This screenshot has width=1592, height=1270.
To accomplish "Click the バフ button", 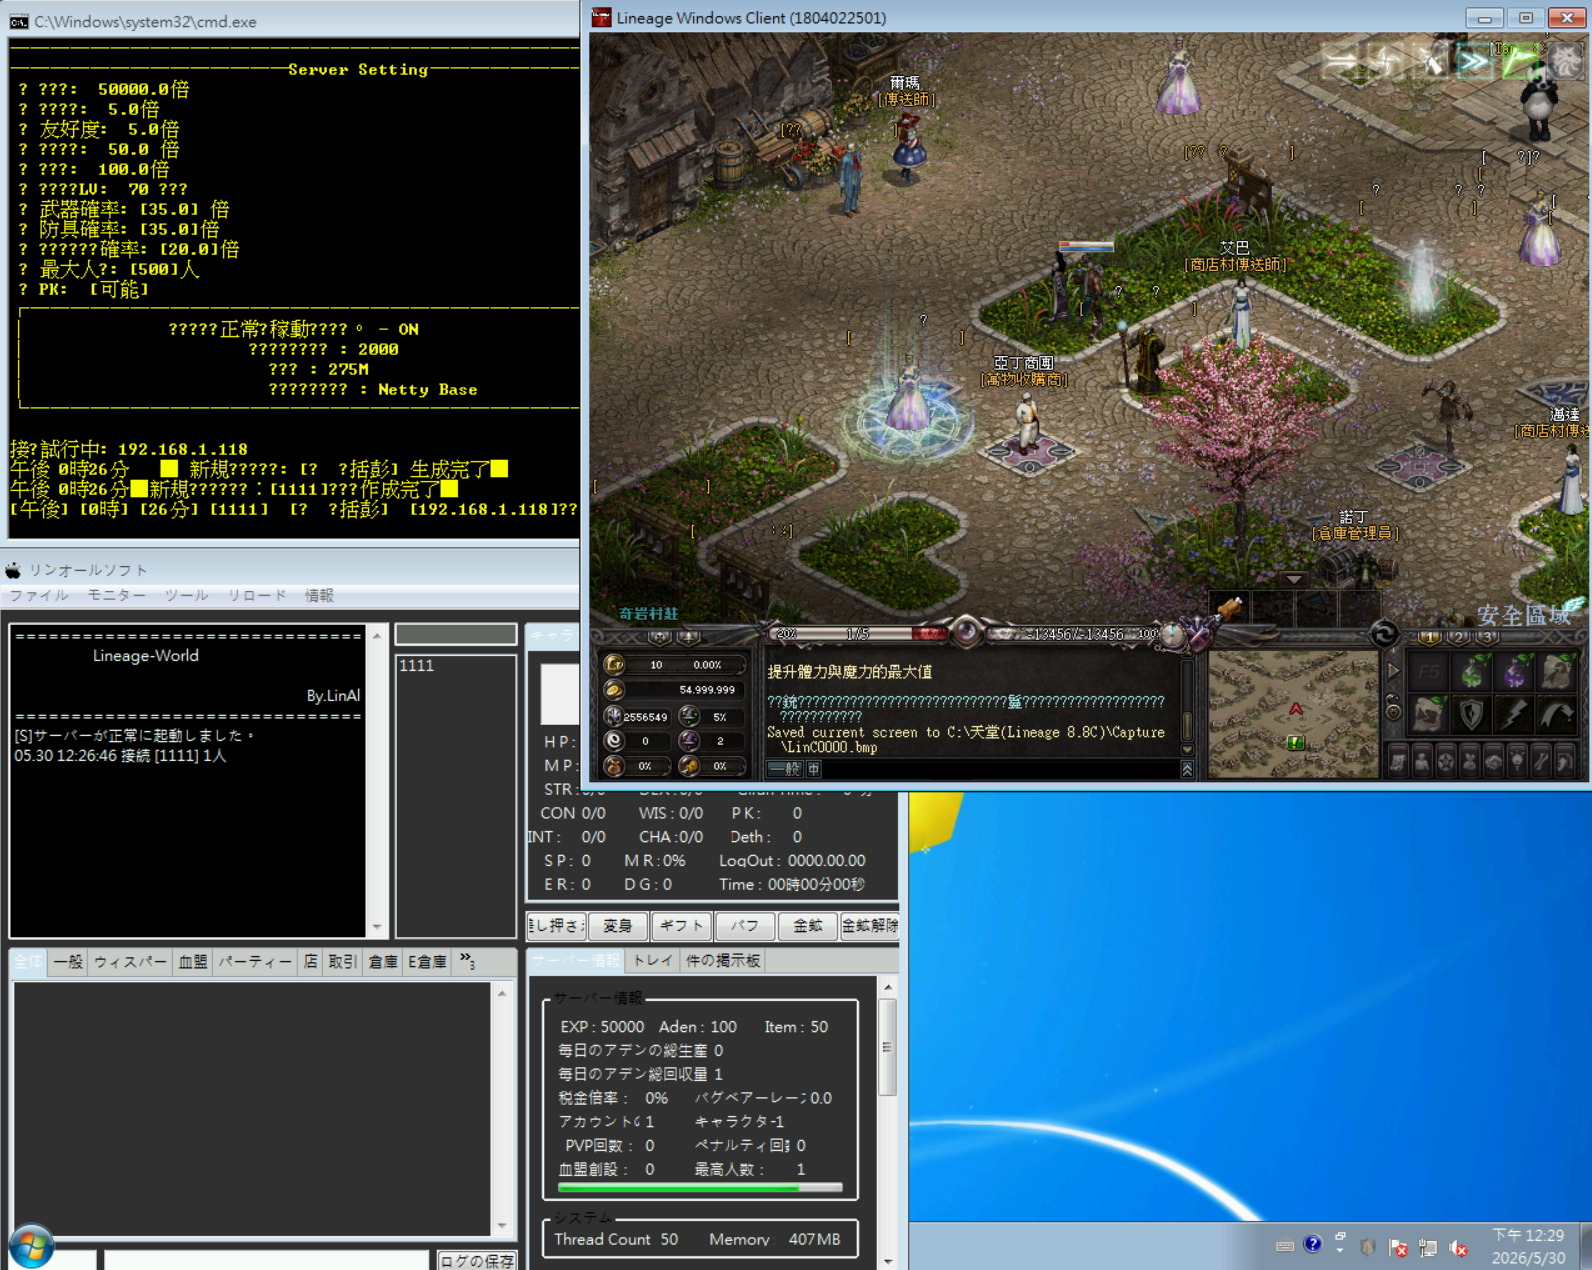I will point(745,926).
